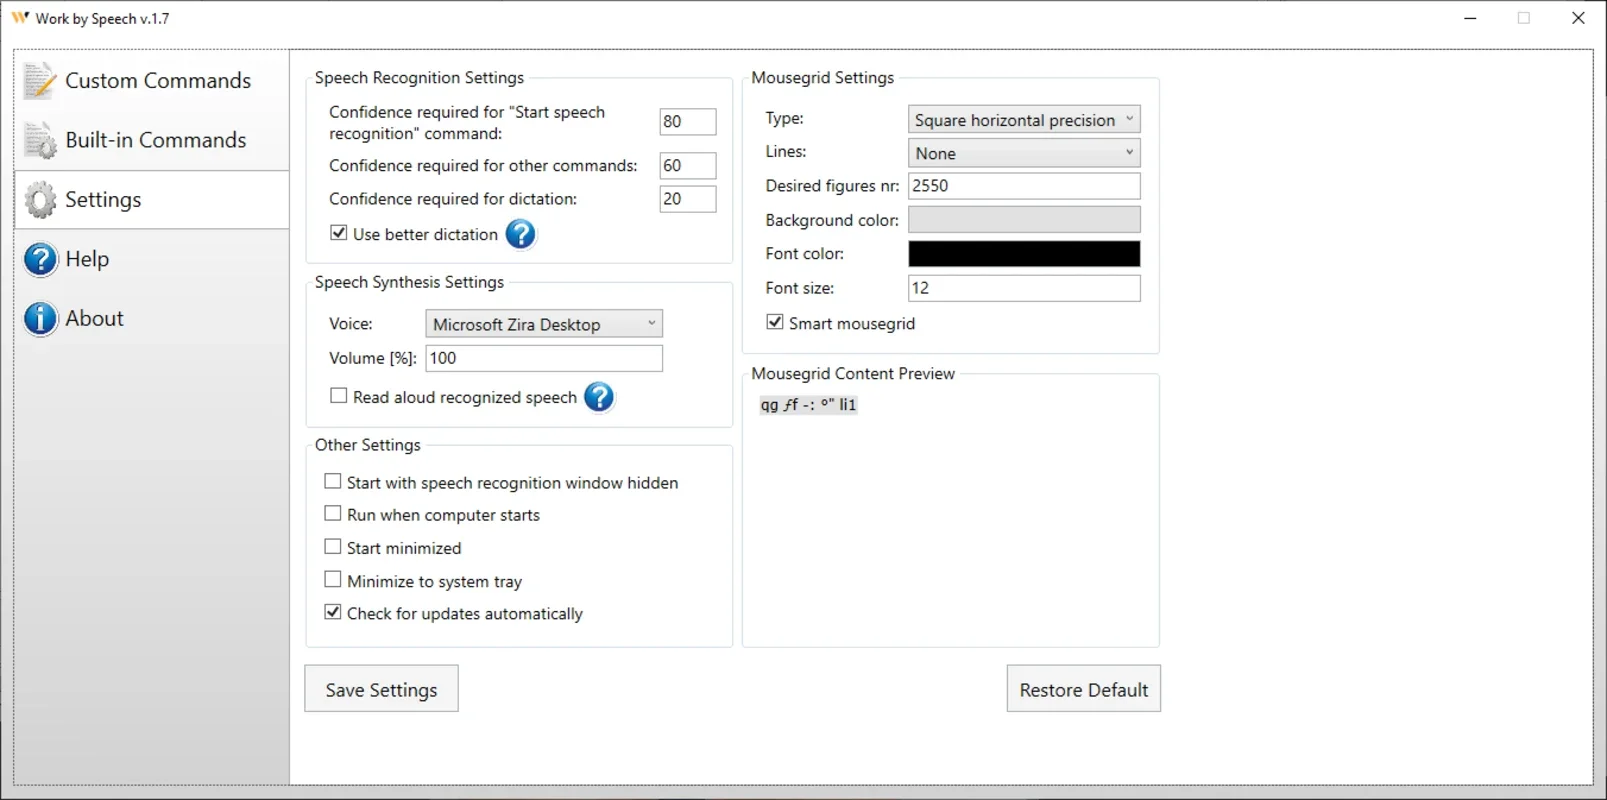Click the Save Settings button

381,689
